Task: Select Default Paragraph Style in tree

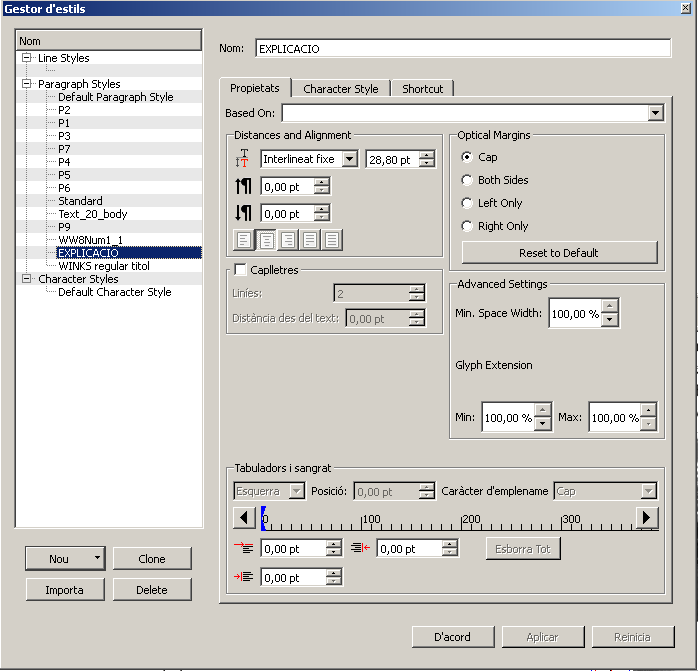Action: 116,97
